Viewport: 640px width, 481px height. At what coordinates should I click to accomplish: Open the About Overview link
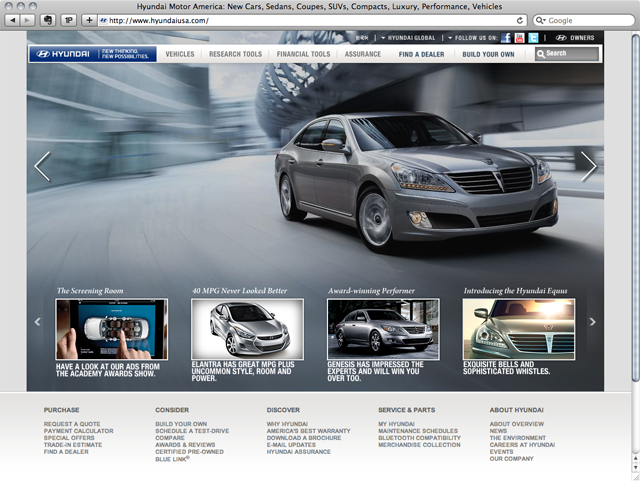pos(517,424)
